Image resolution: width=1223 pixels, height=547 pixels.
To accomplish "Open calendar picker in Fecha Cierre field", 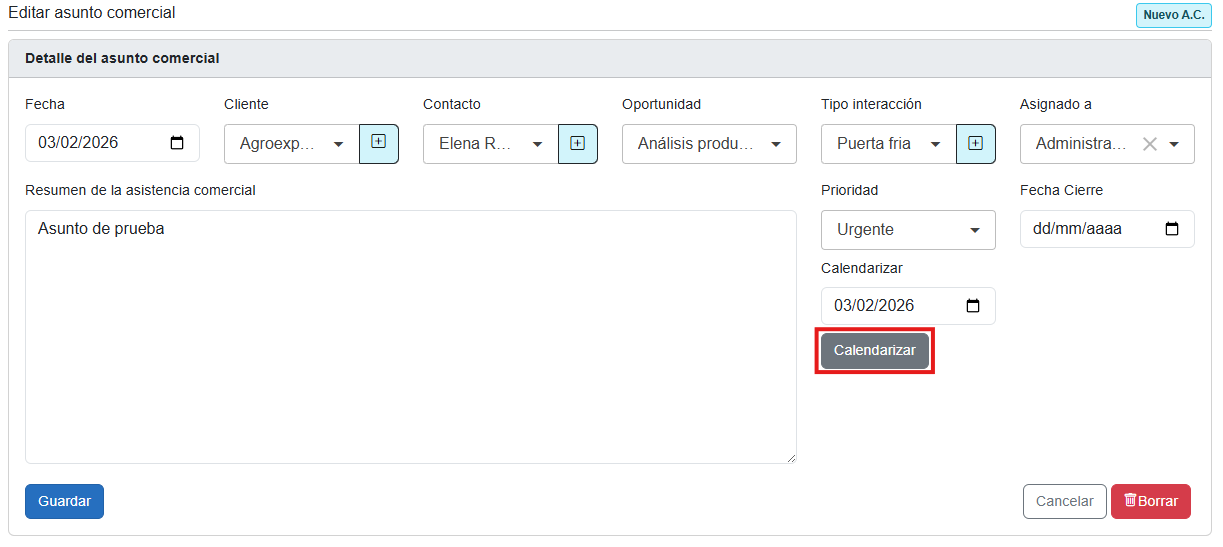I will point(1172,229).
